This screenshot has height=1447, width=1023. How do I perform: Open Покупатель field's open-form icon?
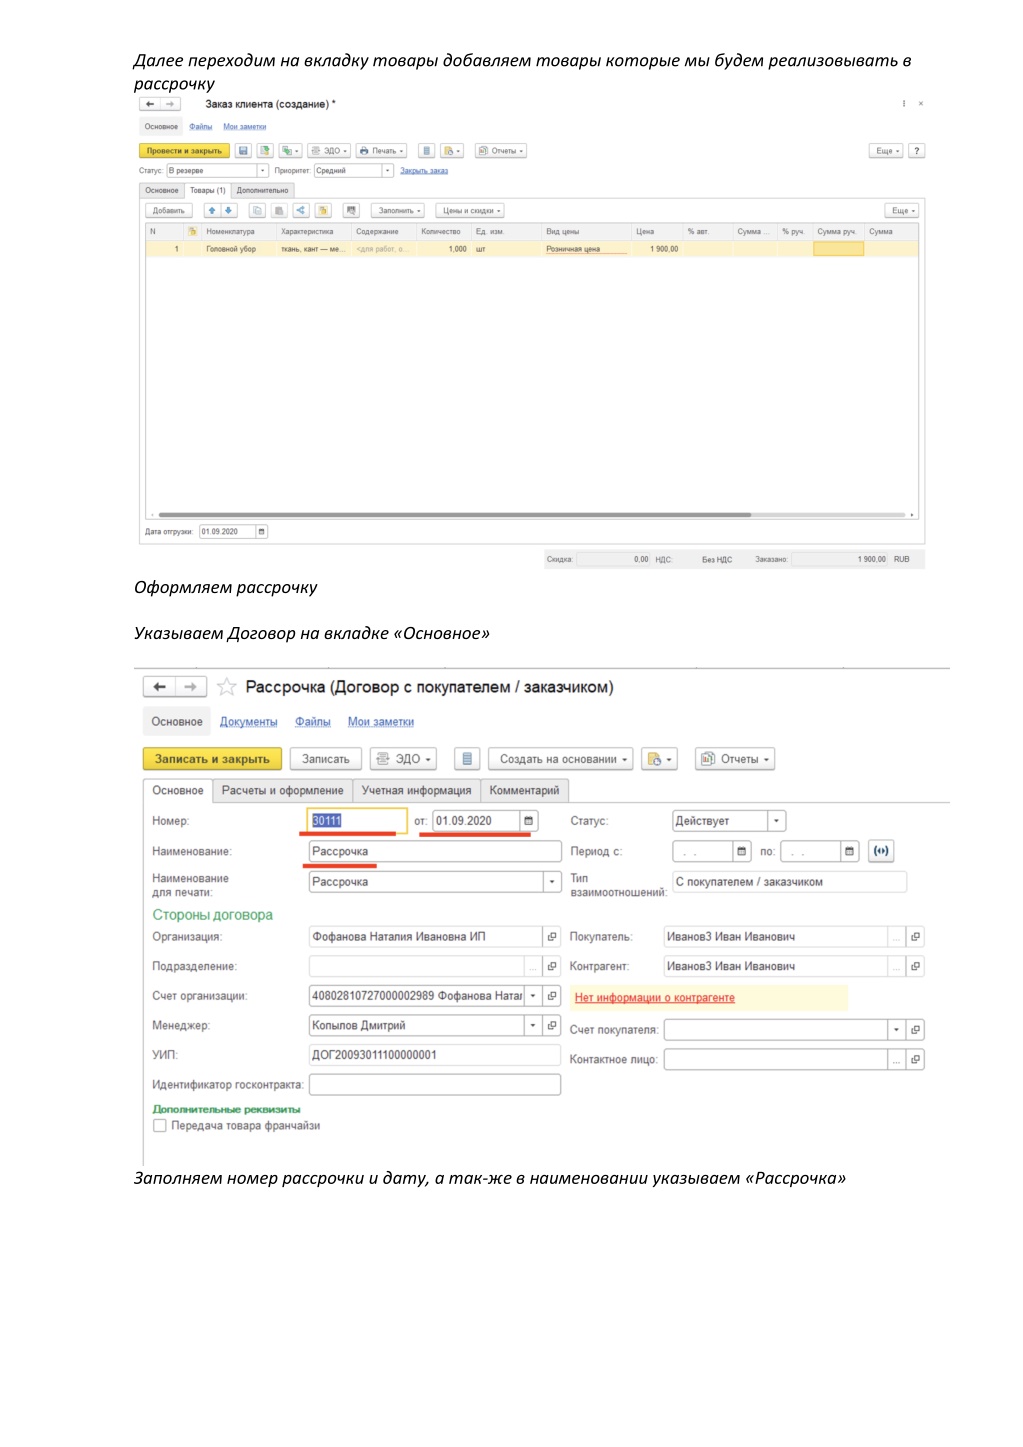915,937
